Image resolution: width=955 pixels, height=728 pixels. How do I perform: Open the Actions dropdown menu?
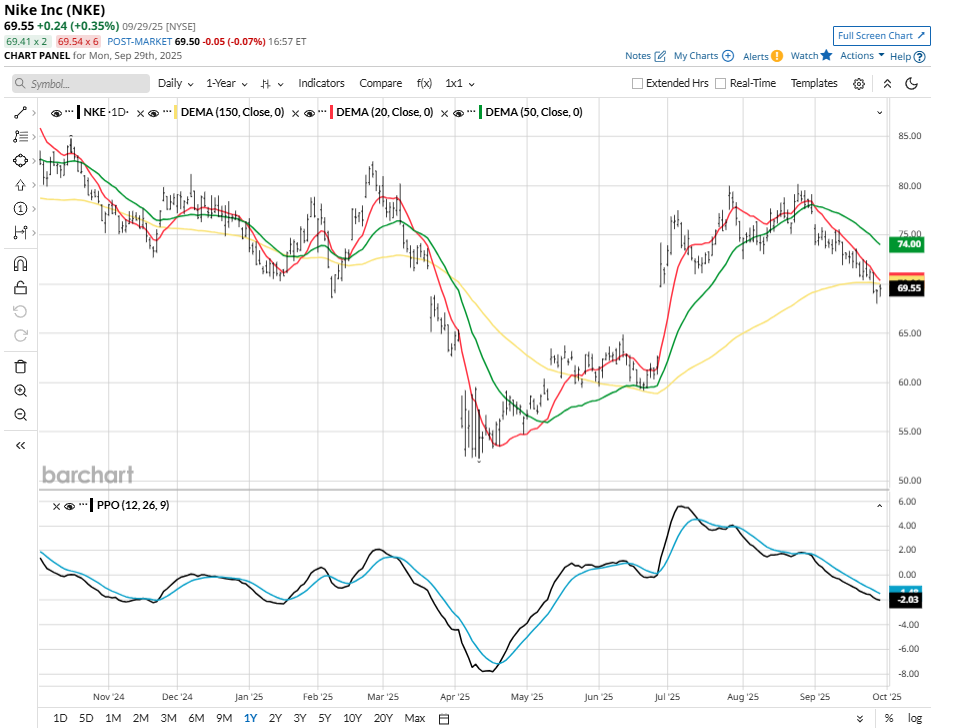(x=862, y=55)
